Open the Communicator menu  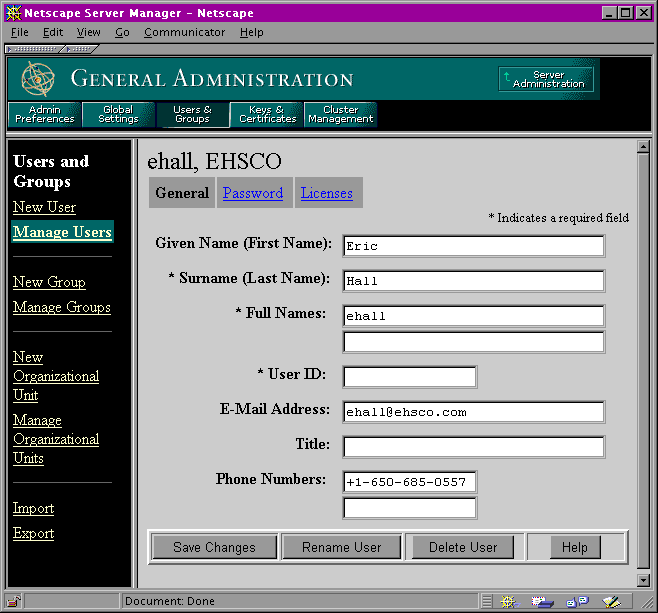click(184, 32)
